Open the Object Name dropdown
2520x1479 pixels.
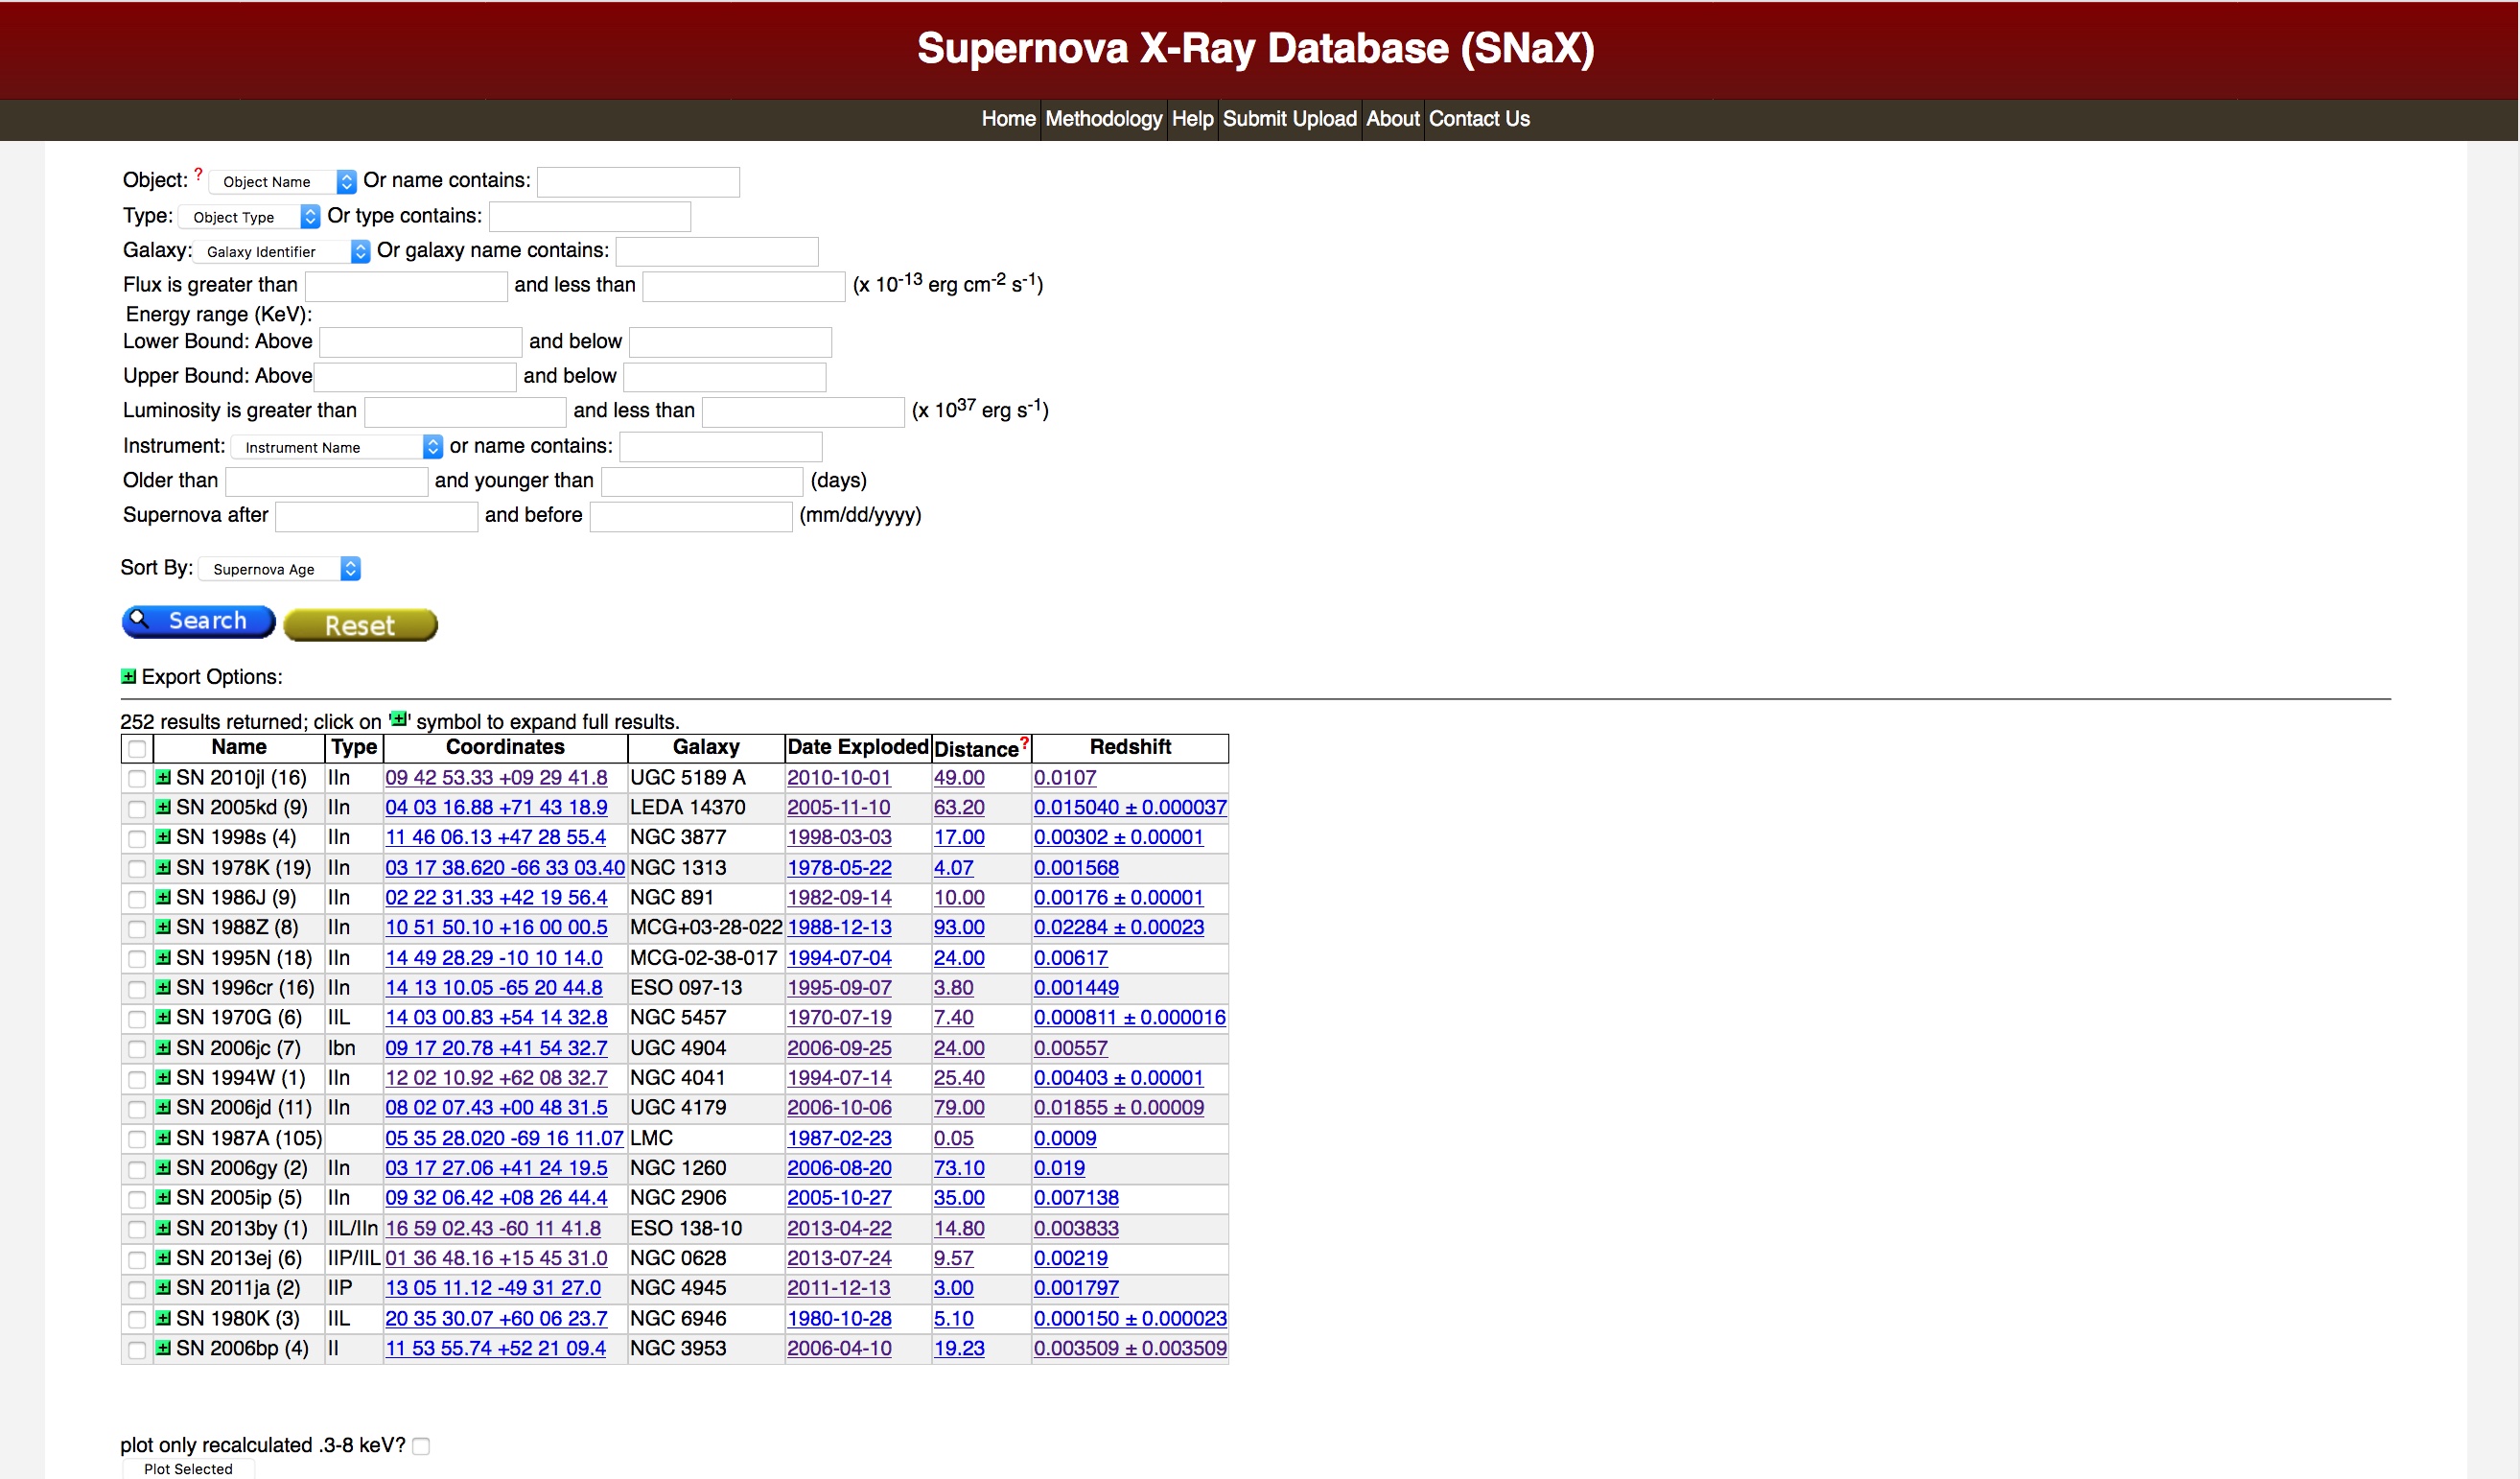(x=283, y=182)
